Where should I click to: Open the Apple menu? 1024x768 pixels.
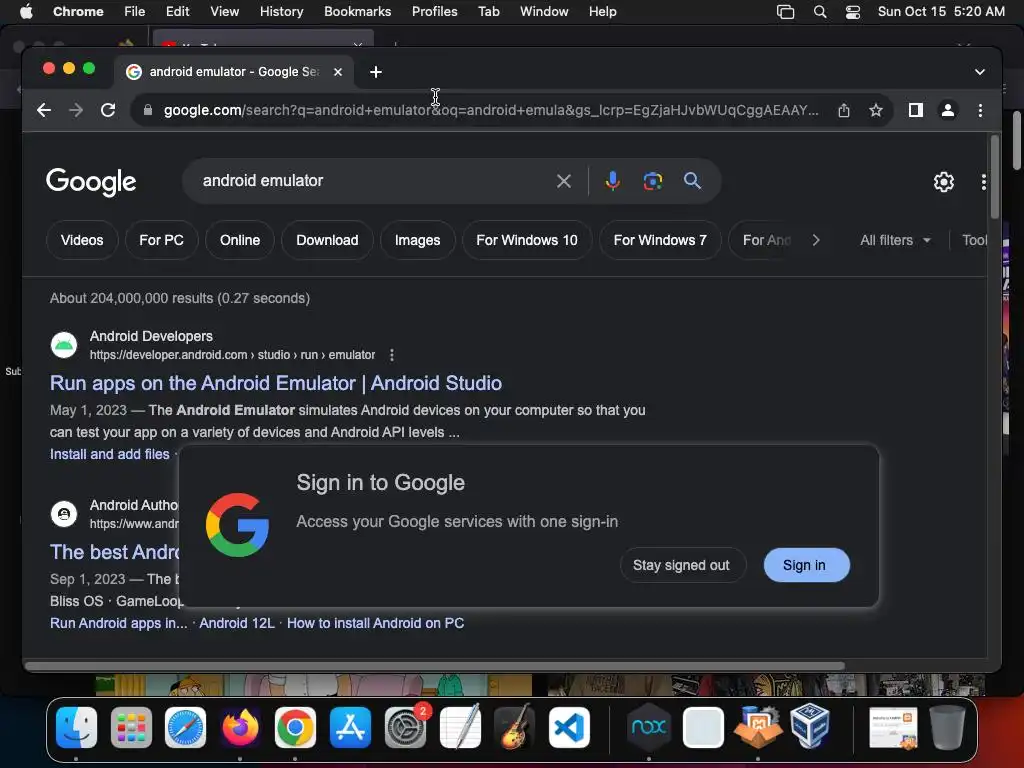26,12
